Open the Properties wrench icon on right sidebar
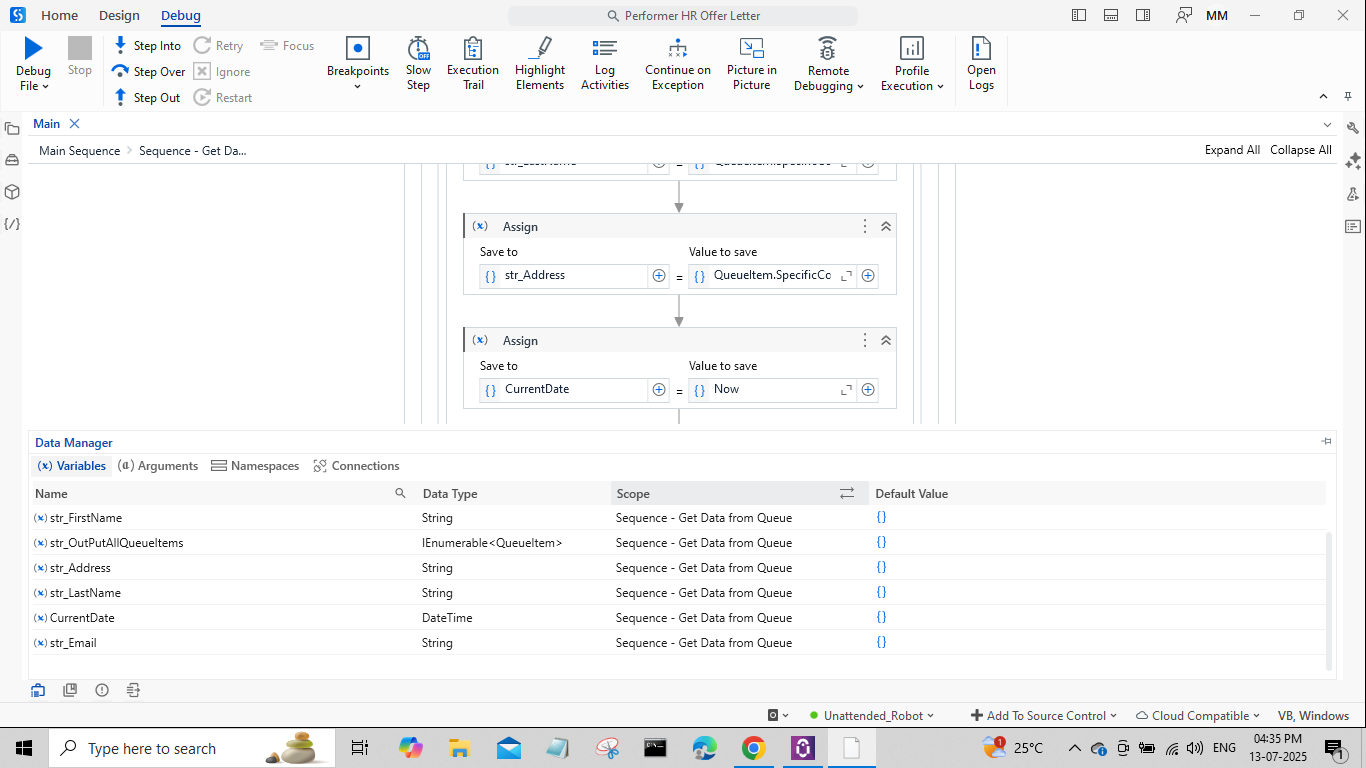 point(1353,128)
